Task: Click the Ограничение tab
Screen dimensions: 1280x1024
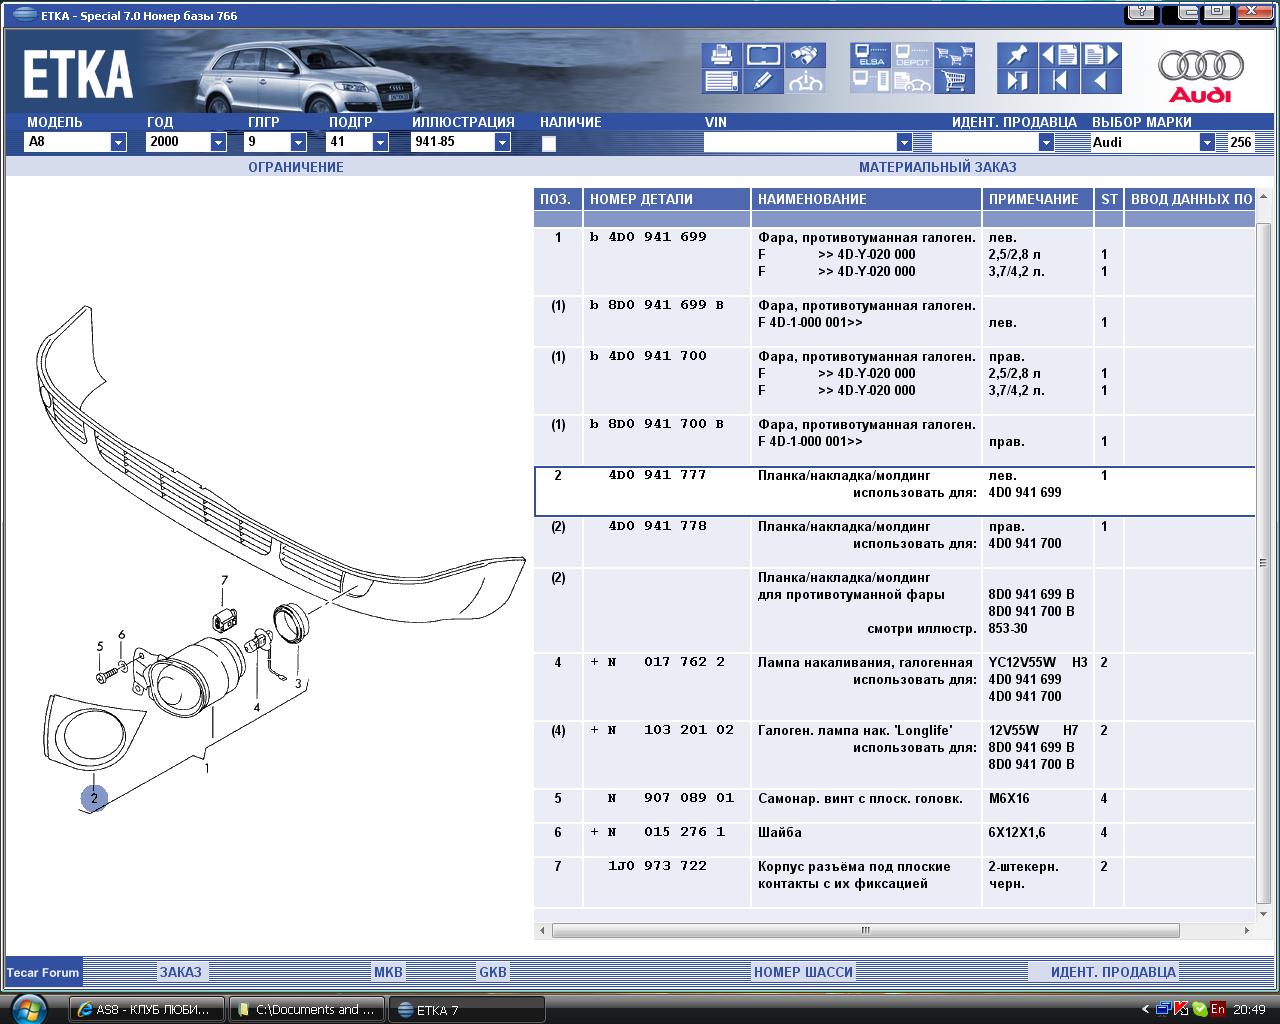Action: [x=296, y=167]
